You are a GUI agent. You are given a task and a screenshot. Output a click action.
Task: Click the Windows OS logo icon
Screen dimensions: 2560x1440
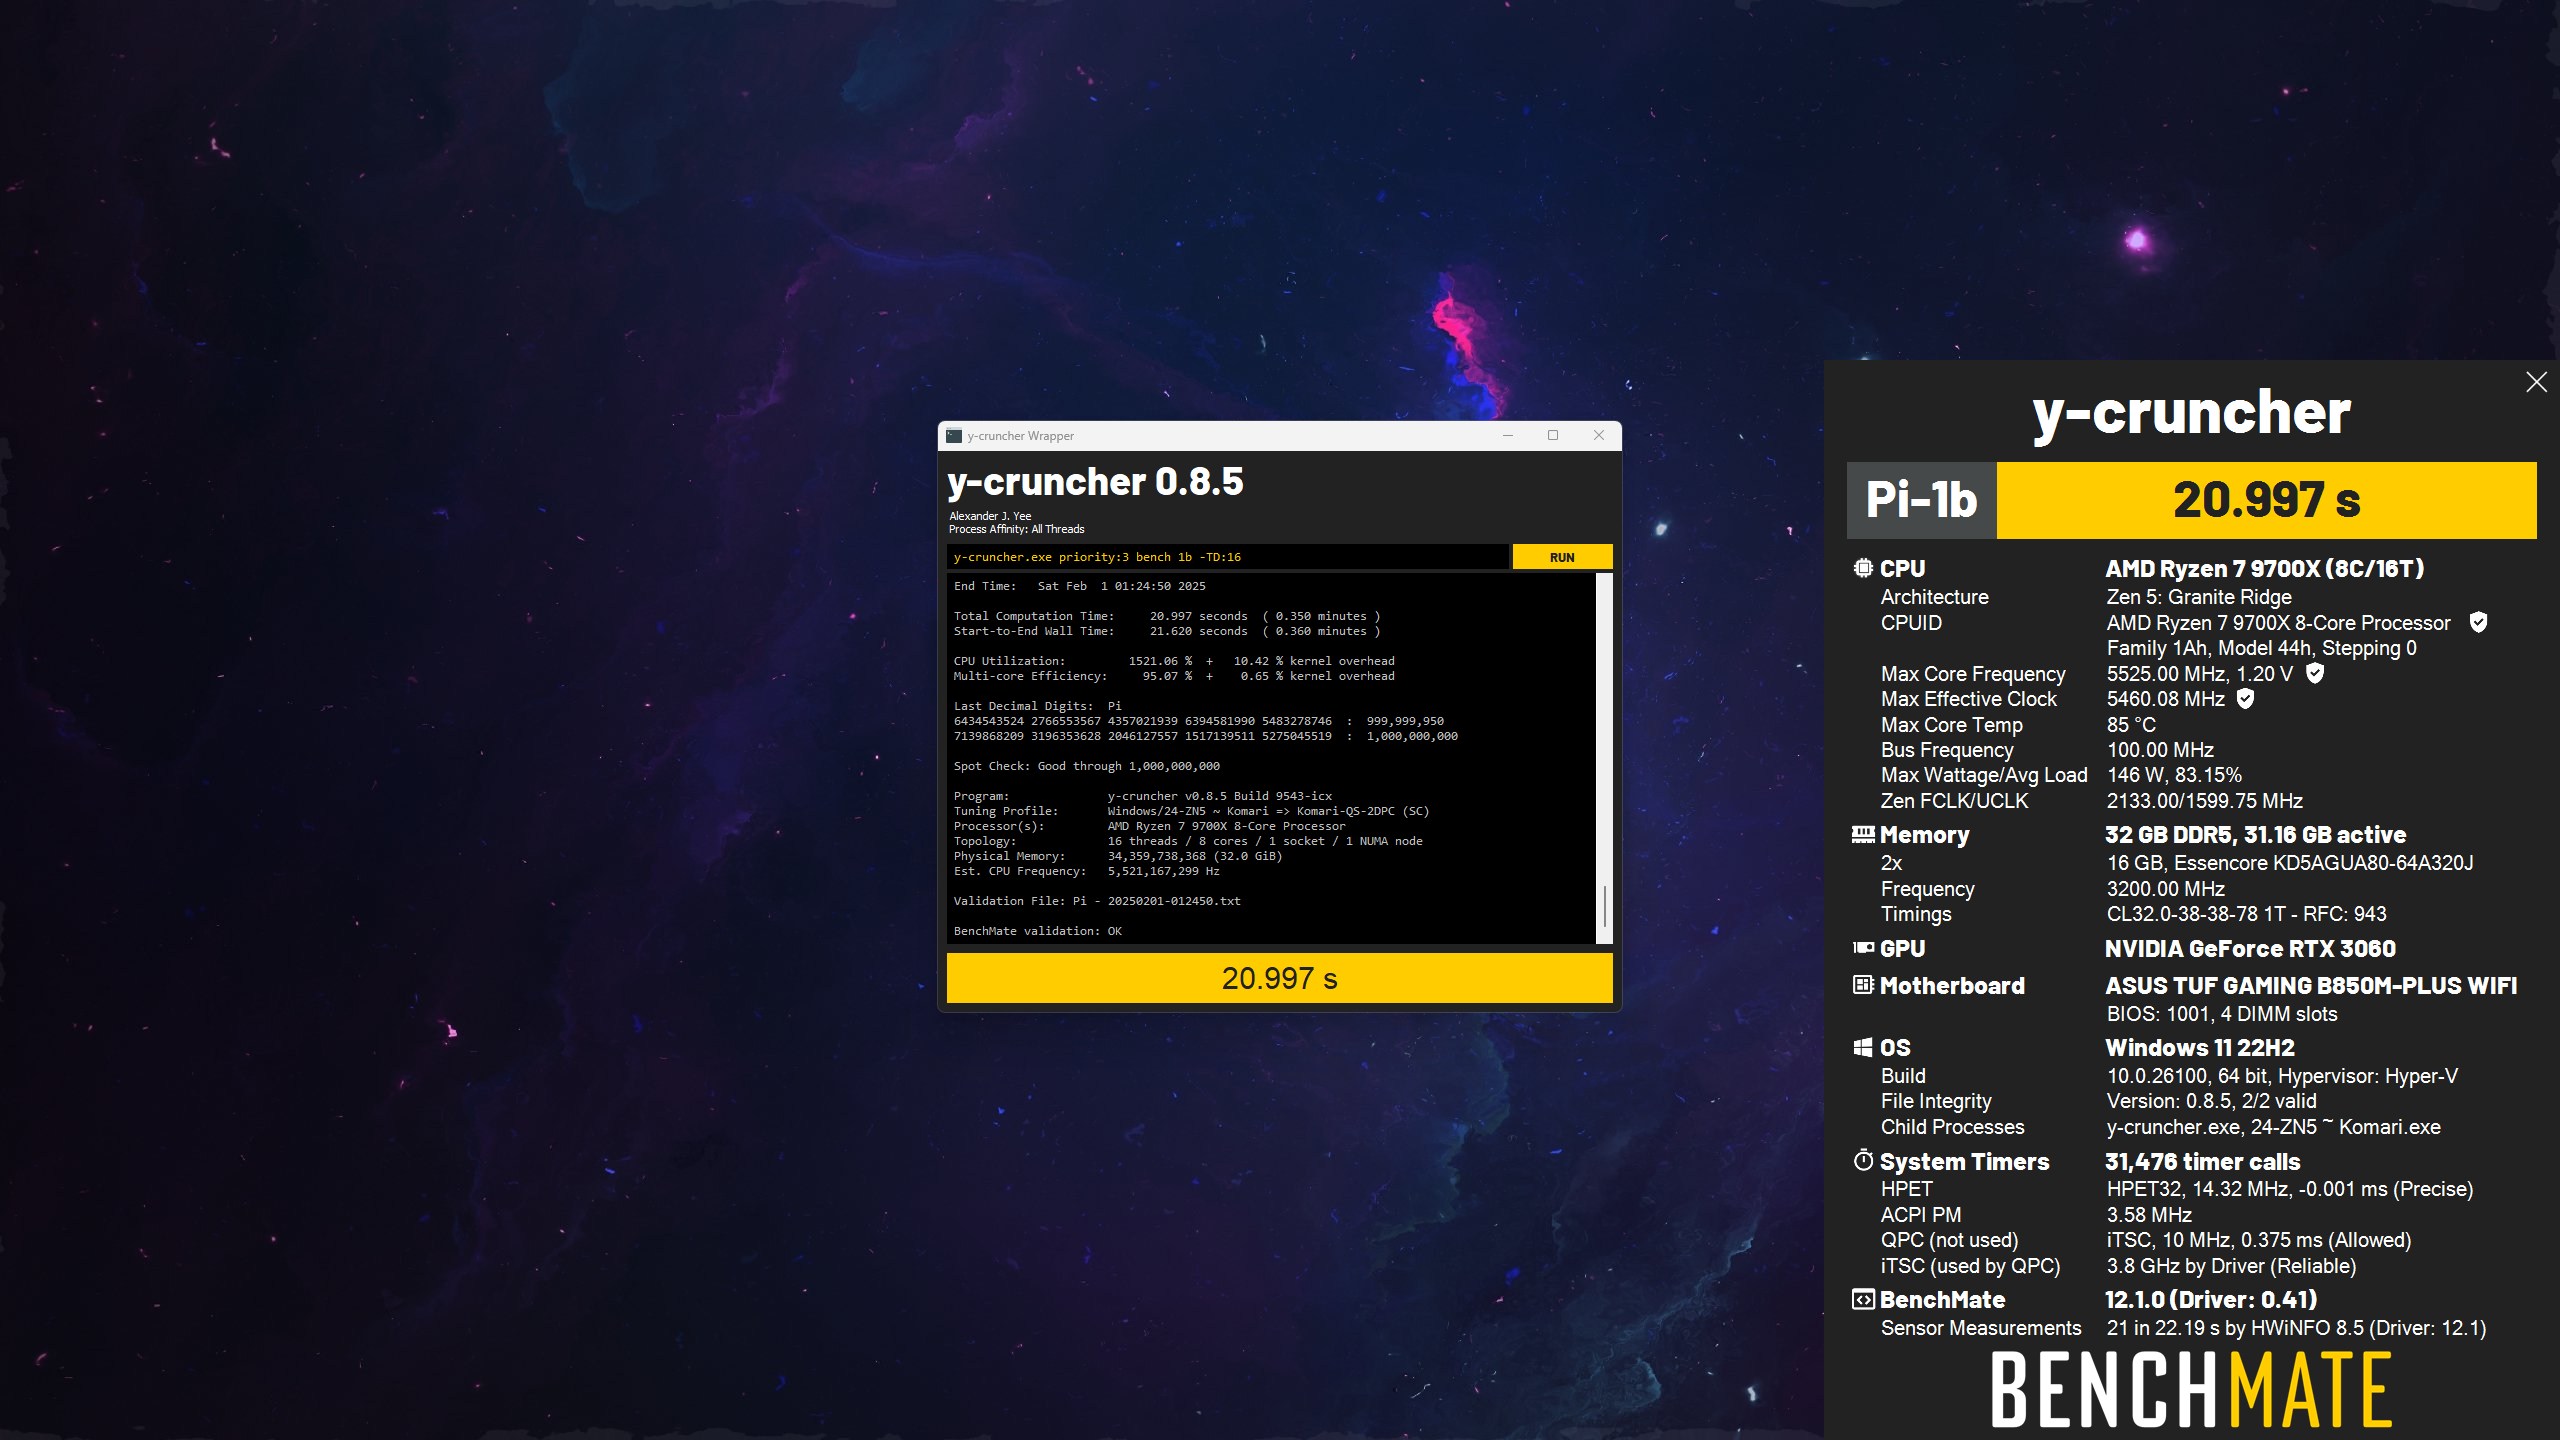(x=1863, y=1047)
